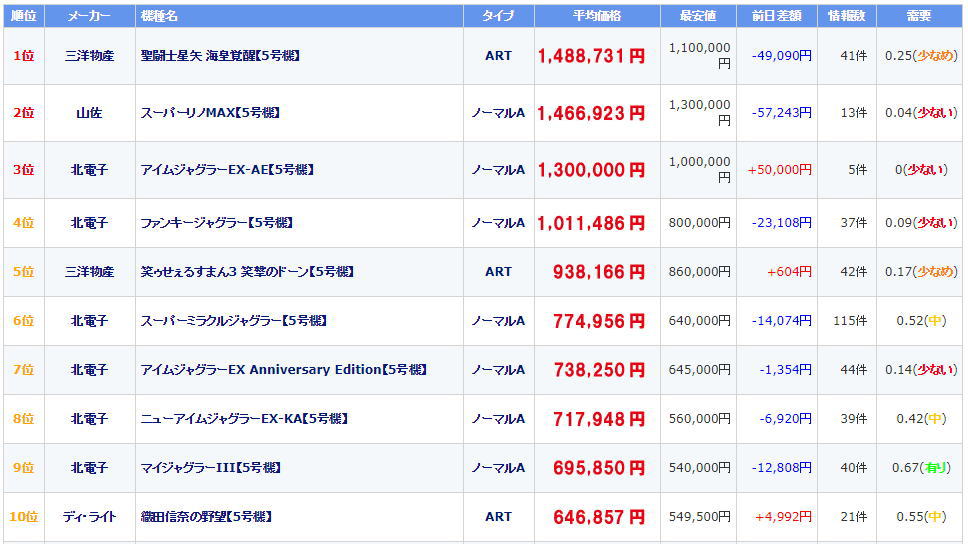Click the 情報数 column header
The width and height of the screenshot is (968, 544).
(846, 15)
